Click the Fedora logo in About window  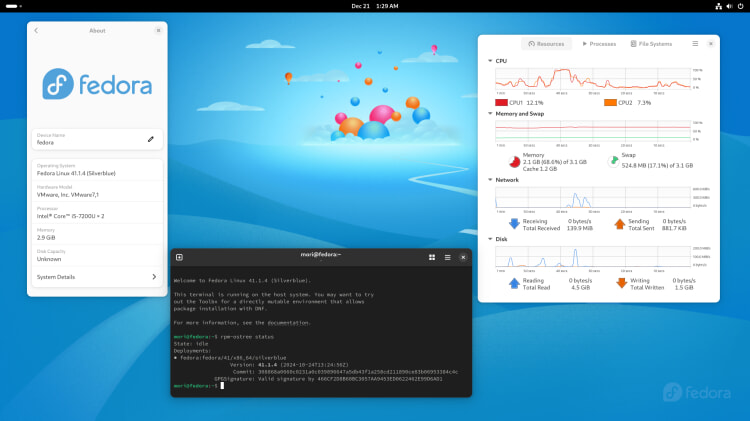coord(97,84)
